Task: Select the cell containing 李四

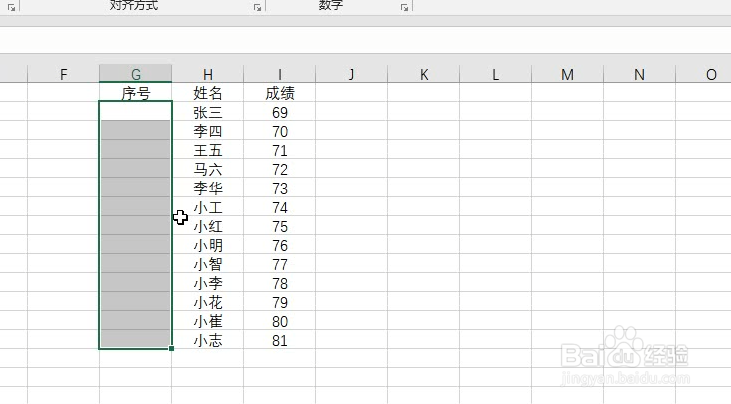Action: pos(207,130)
